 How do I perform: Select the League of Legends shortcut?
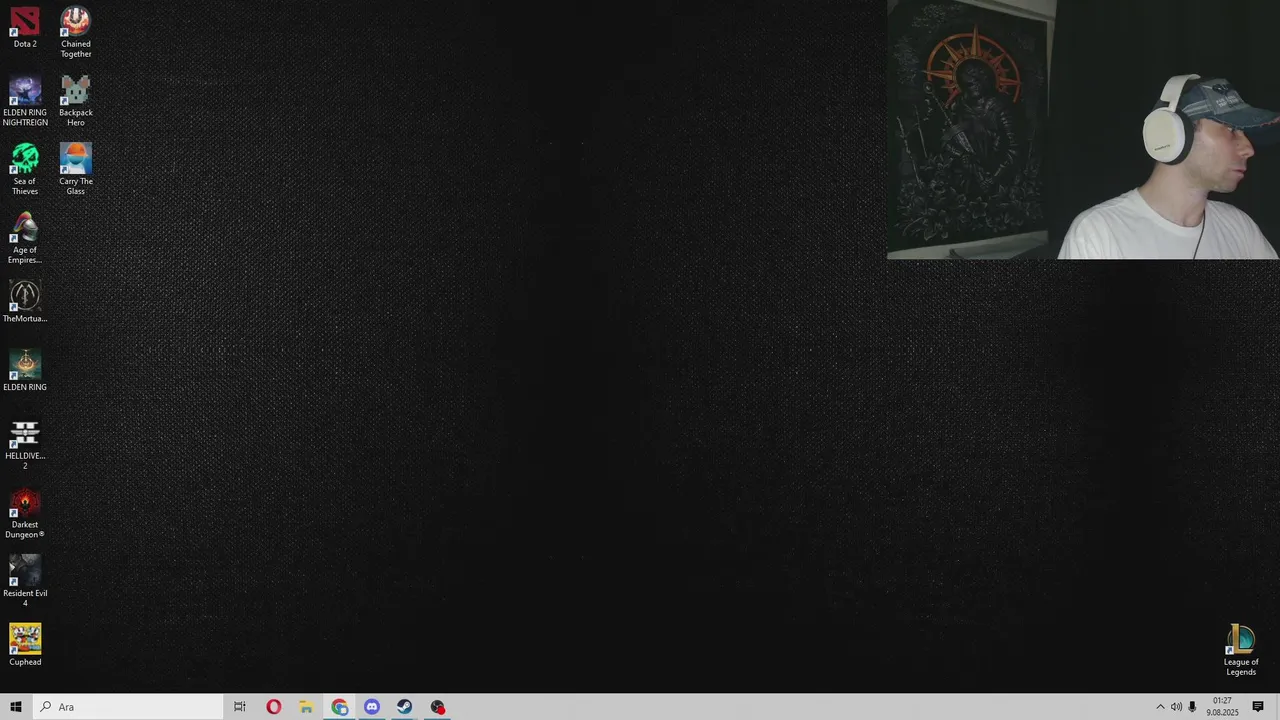1241,651
